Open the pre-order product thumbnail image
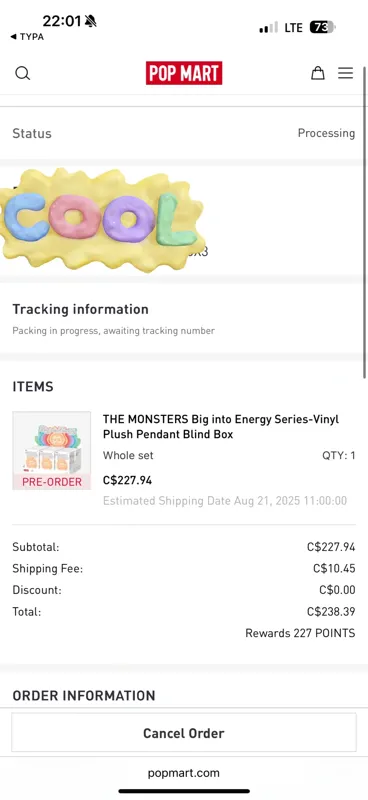 [52, 451]
